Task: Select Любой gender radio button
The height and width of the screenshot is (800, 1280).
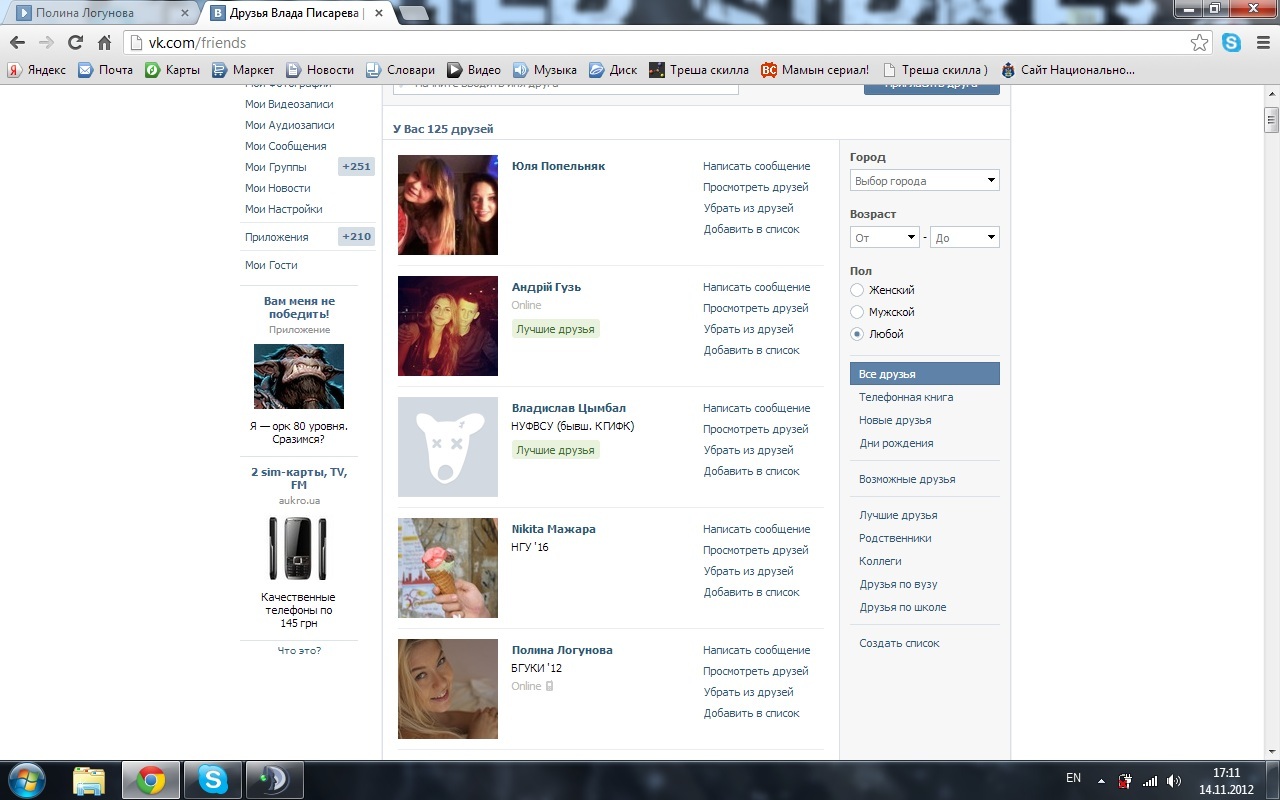Action: (856, 334)
